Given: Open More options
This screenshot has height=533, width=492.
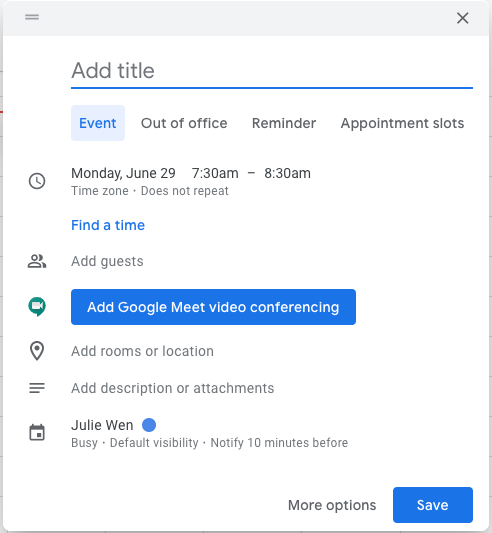Looking at the screenshot, I should point(332,505).
